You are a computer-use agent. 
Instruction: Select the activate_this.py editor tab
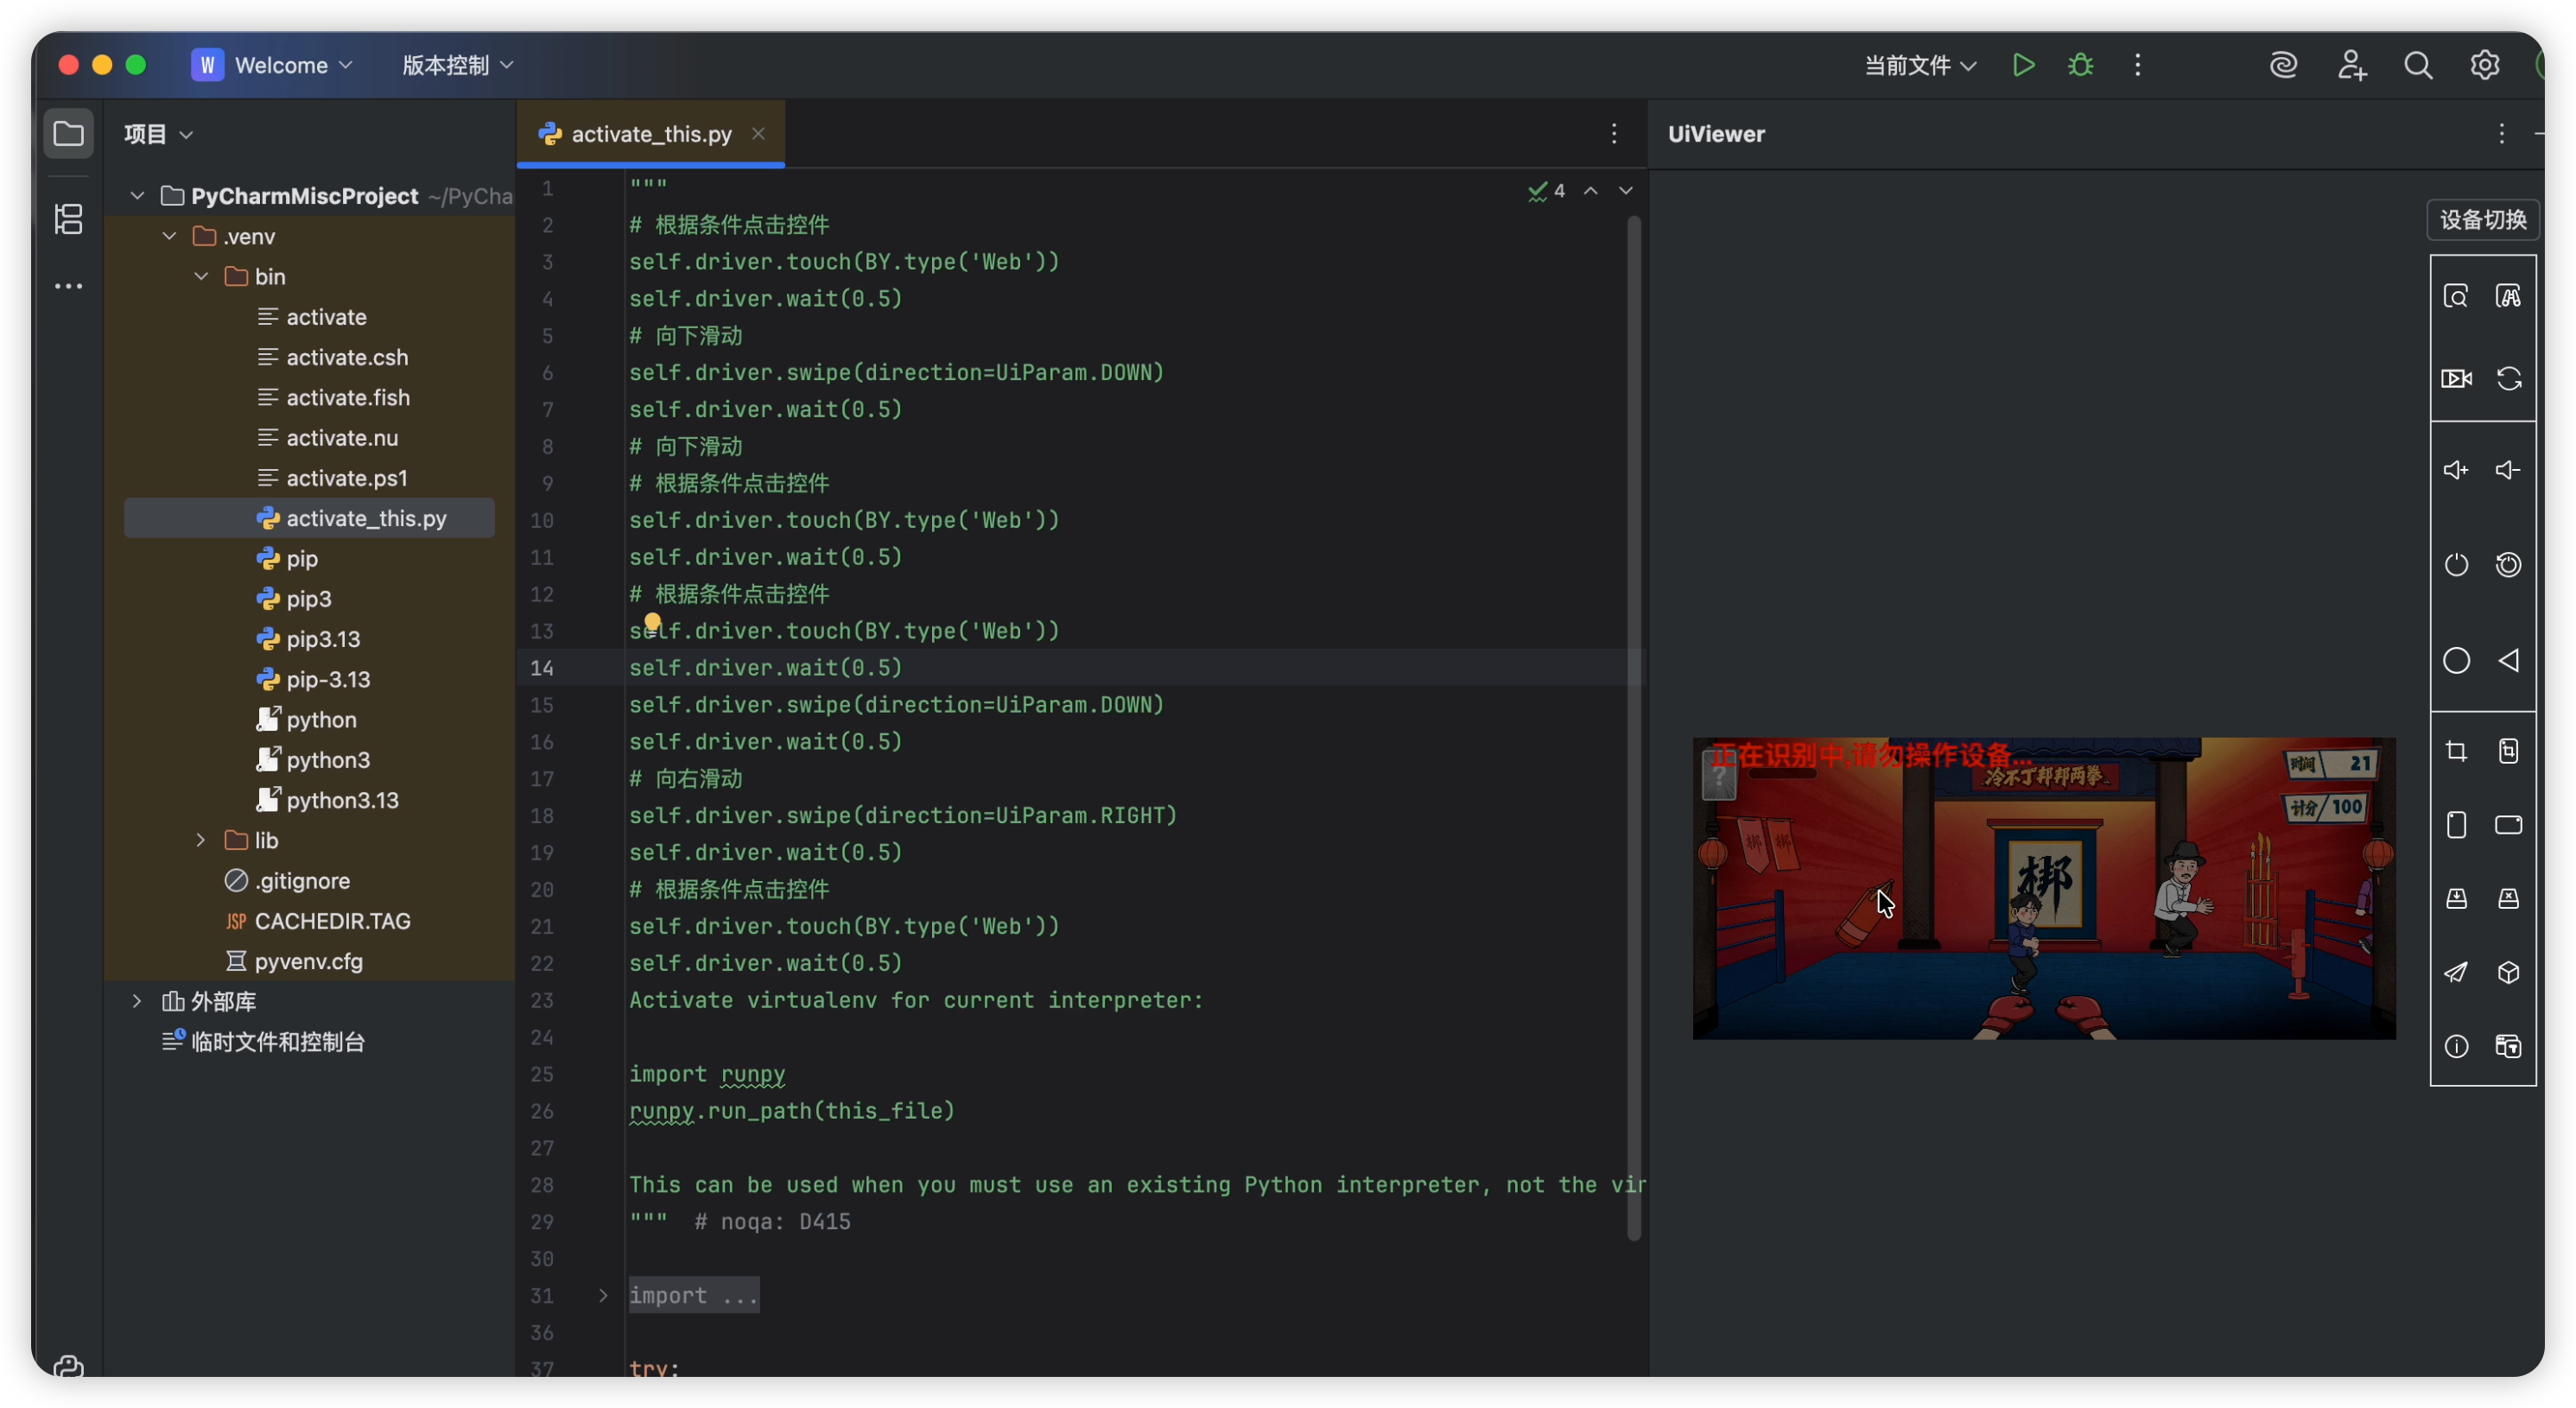pyautogui.click(x=650, y=134)
